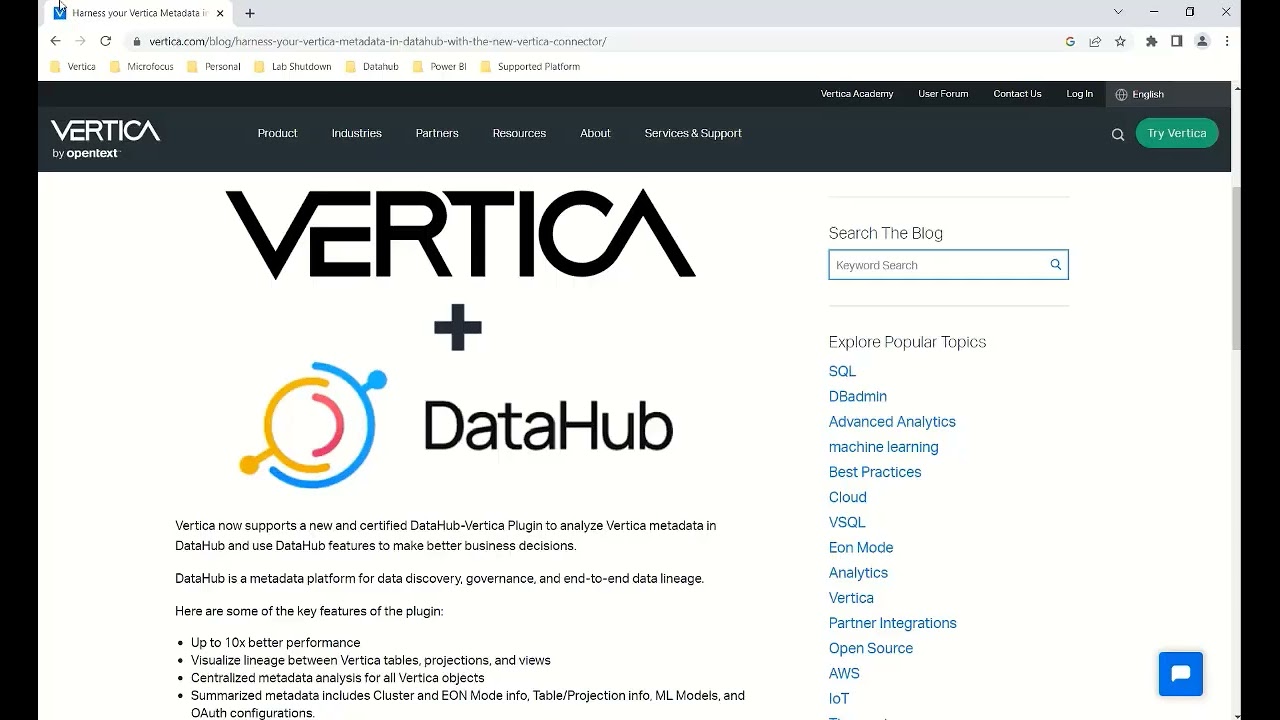Open the Industries menu
This screenshot has width=1280, height=720.
pos(357,133)
